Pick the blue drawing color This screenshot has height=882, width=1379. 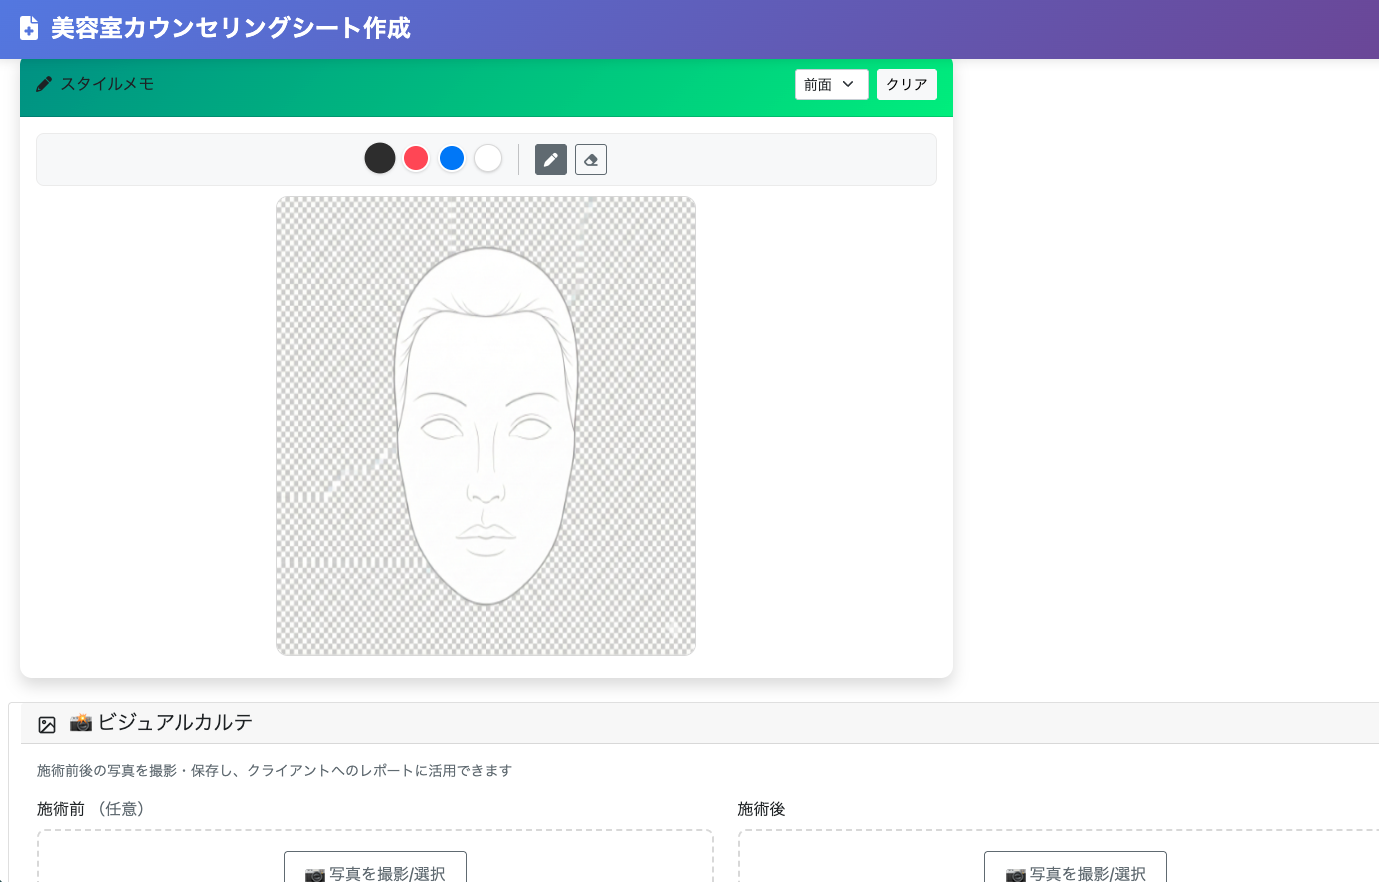pos(452,158)
